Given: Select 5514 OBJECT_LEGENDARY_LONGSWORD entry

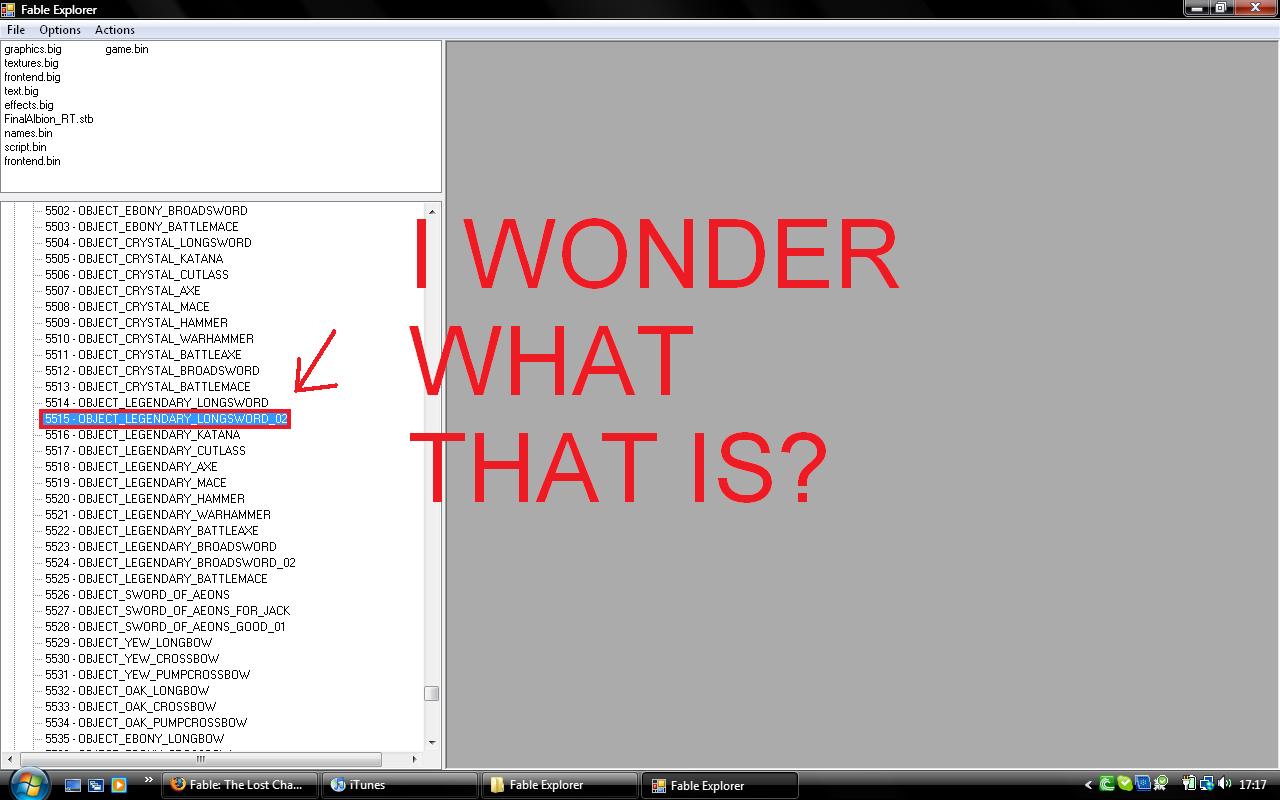Looking at the screenshot, I should tap(156, 403).
